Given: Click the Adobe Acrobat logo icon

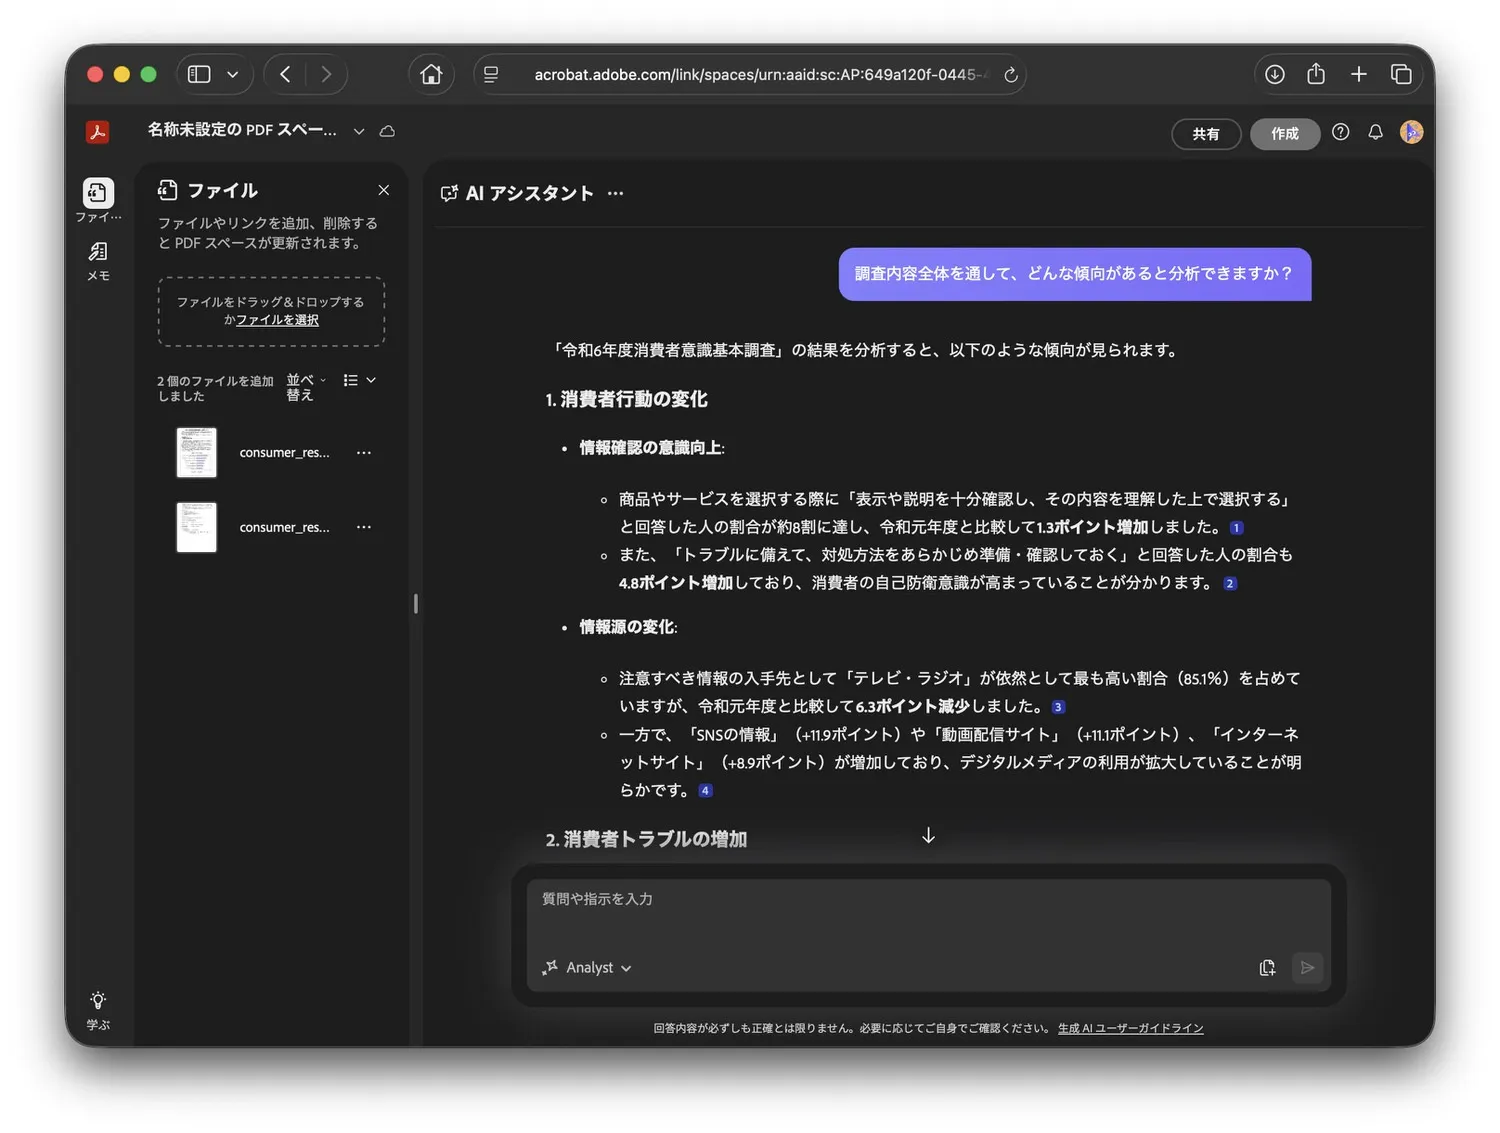Looking at the screenshot, I should [x=97, y=132].
